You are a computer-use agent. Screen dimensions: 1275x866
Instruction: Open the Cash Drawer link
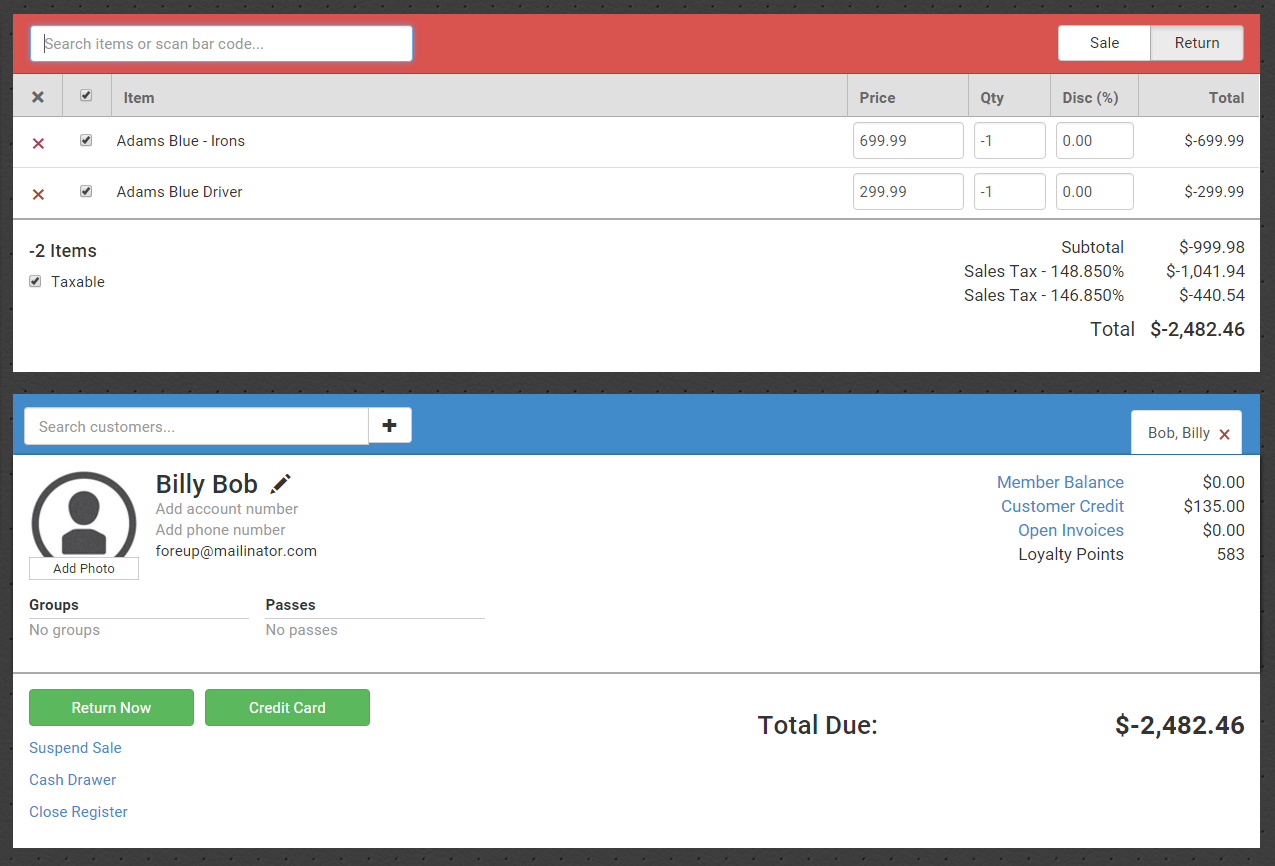[73, 780]
